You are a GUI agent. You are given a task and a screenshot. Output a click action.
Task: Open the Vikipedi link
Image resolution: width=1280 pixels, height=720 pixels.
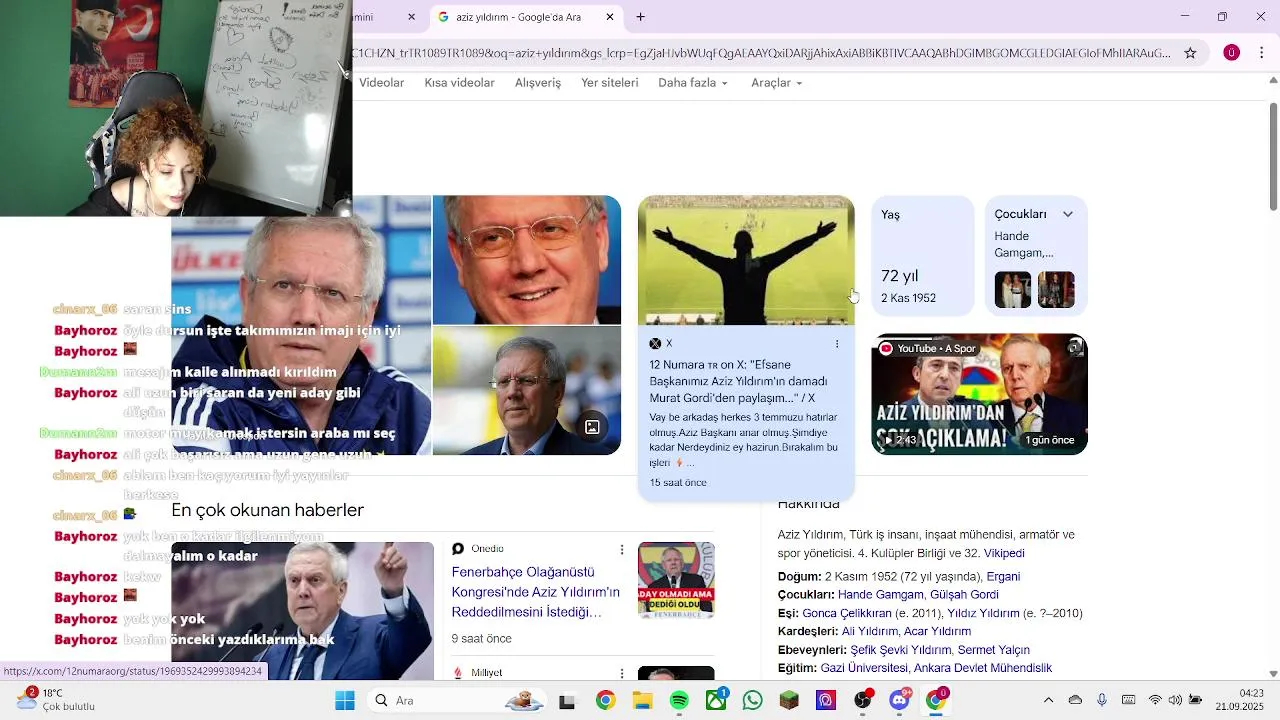coord(1004,553)
